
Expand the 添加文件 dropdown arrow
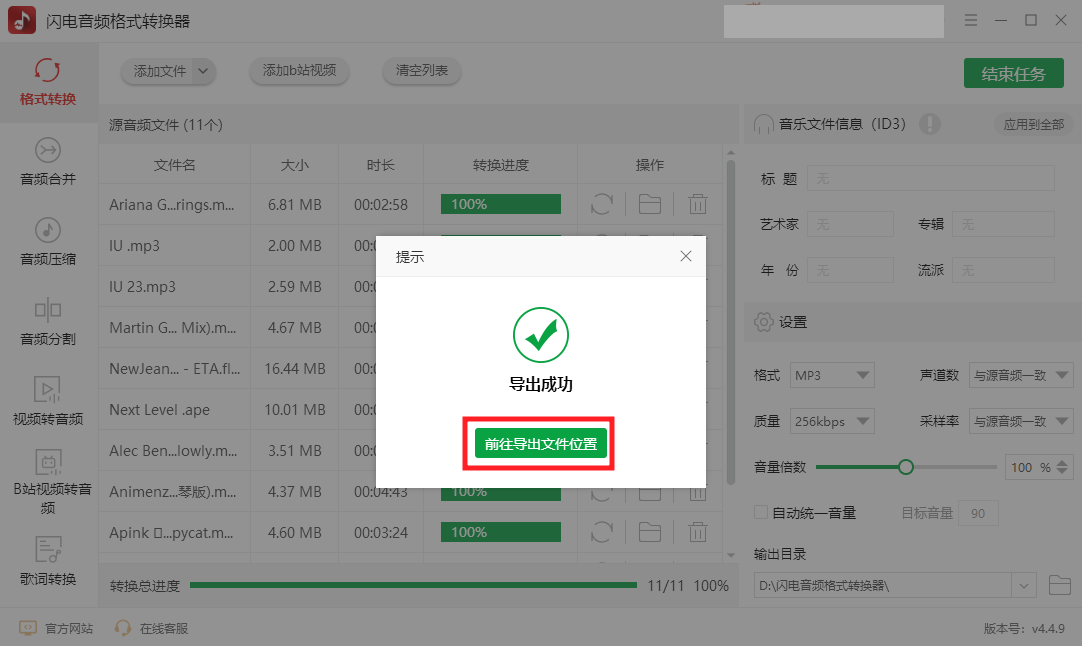tap(203, 71)
